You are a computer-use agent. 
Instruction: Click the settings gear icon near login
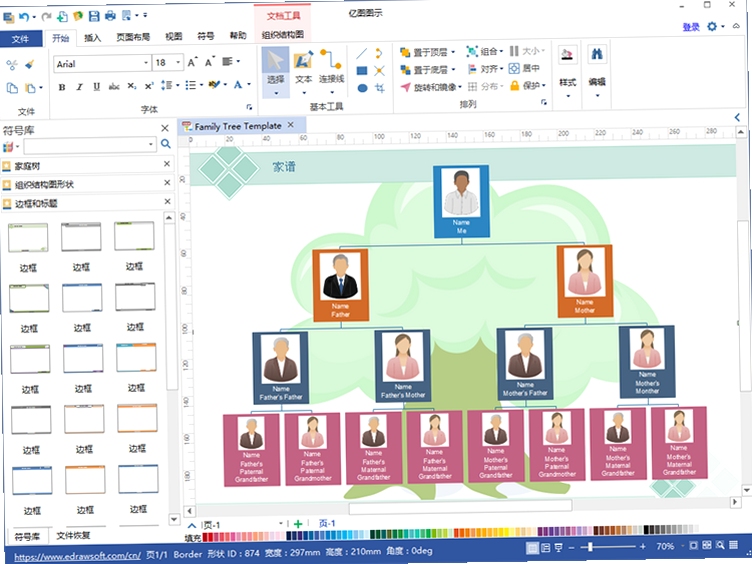tap(712, 26)
